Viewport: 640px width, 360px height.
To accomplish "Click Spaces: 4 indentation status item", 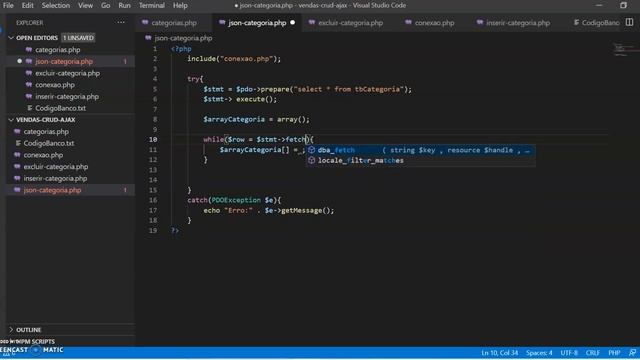I will (x=539, y=353).
